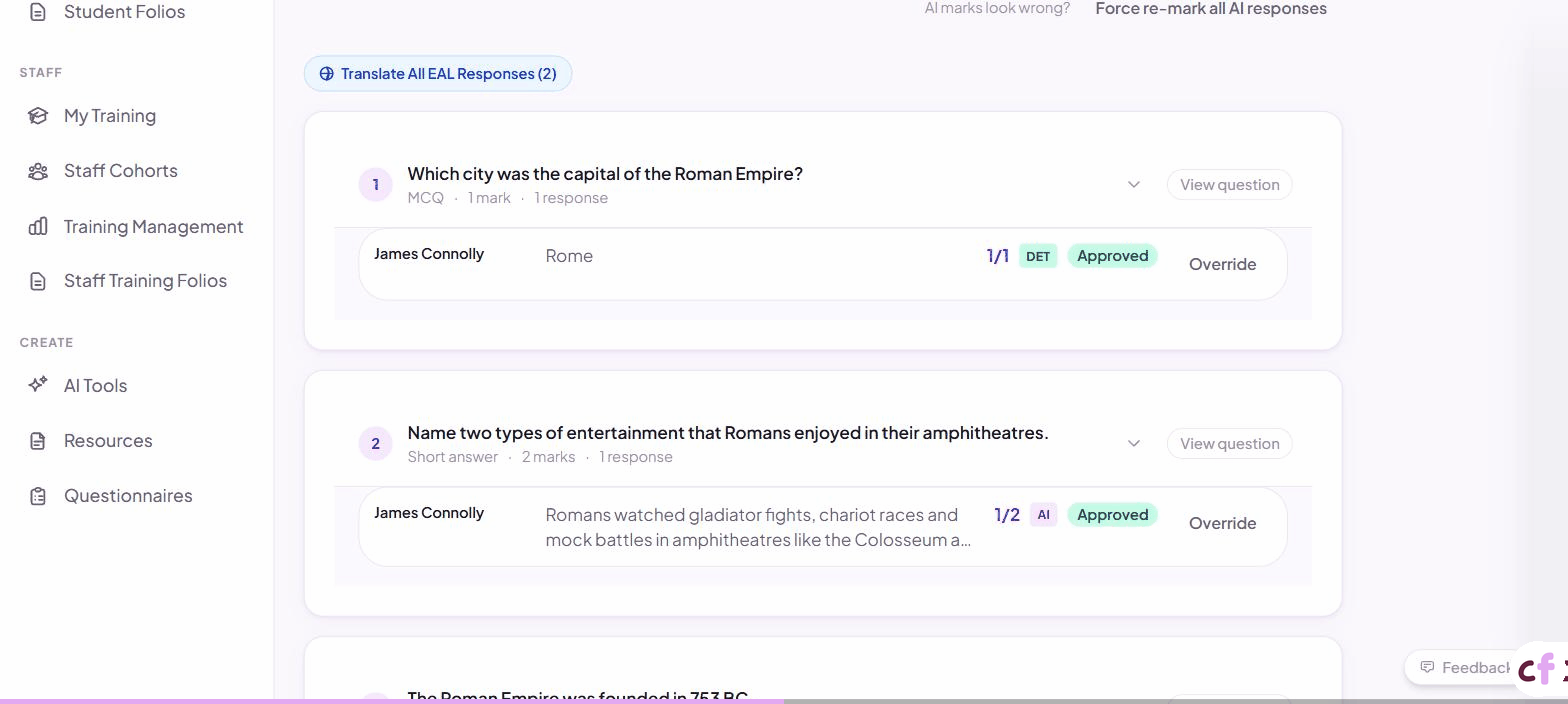This screenshot has height=704, width=1568.
Task: Click the capital of the Roman Empire question title
Action: click(605, 174)
